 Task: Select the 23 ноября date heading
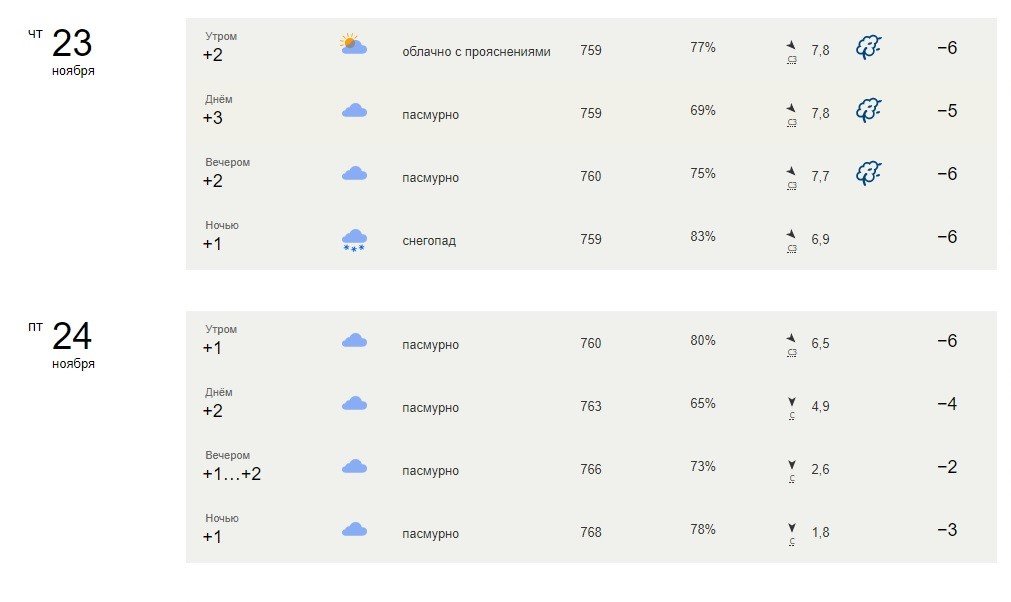pyautogui.click(x=72, y=48)
